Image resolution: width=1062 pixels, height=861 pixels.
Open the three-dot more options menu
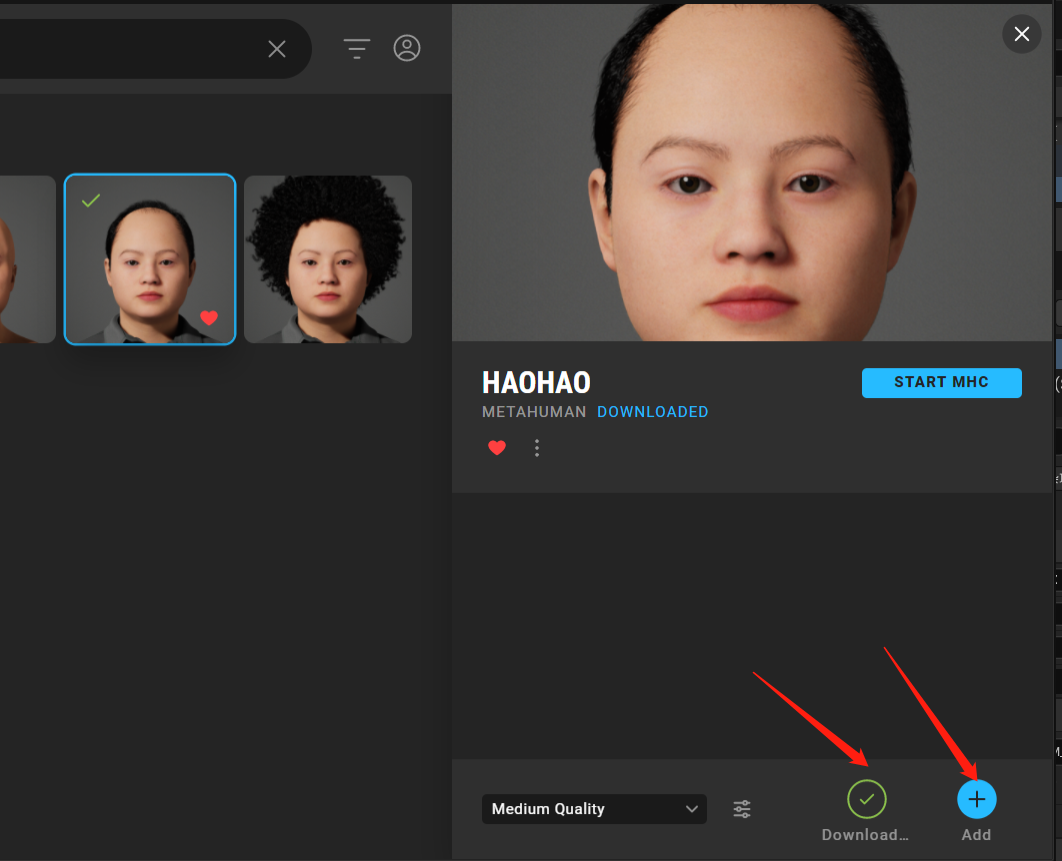pyautogui.click(x=536, y=448)
